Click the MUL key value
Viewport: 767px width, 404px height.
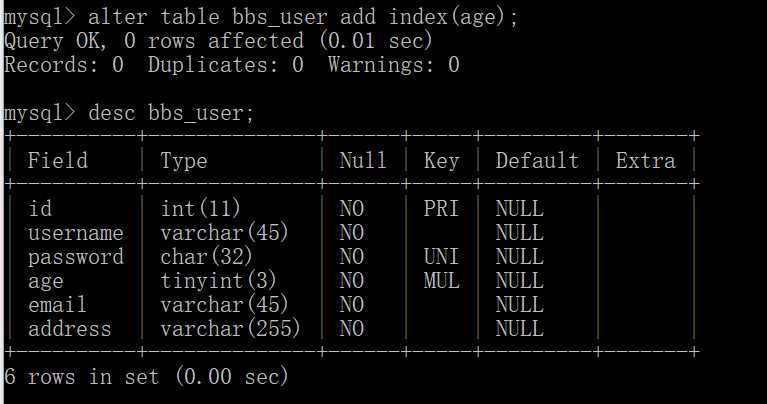(x=441, y=281)
